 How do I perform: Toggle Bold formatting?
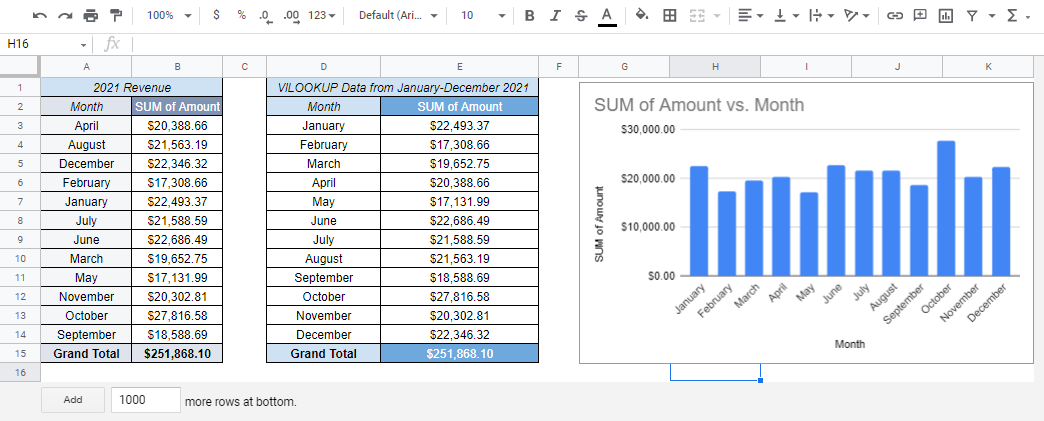[x=529, y=16]
